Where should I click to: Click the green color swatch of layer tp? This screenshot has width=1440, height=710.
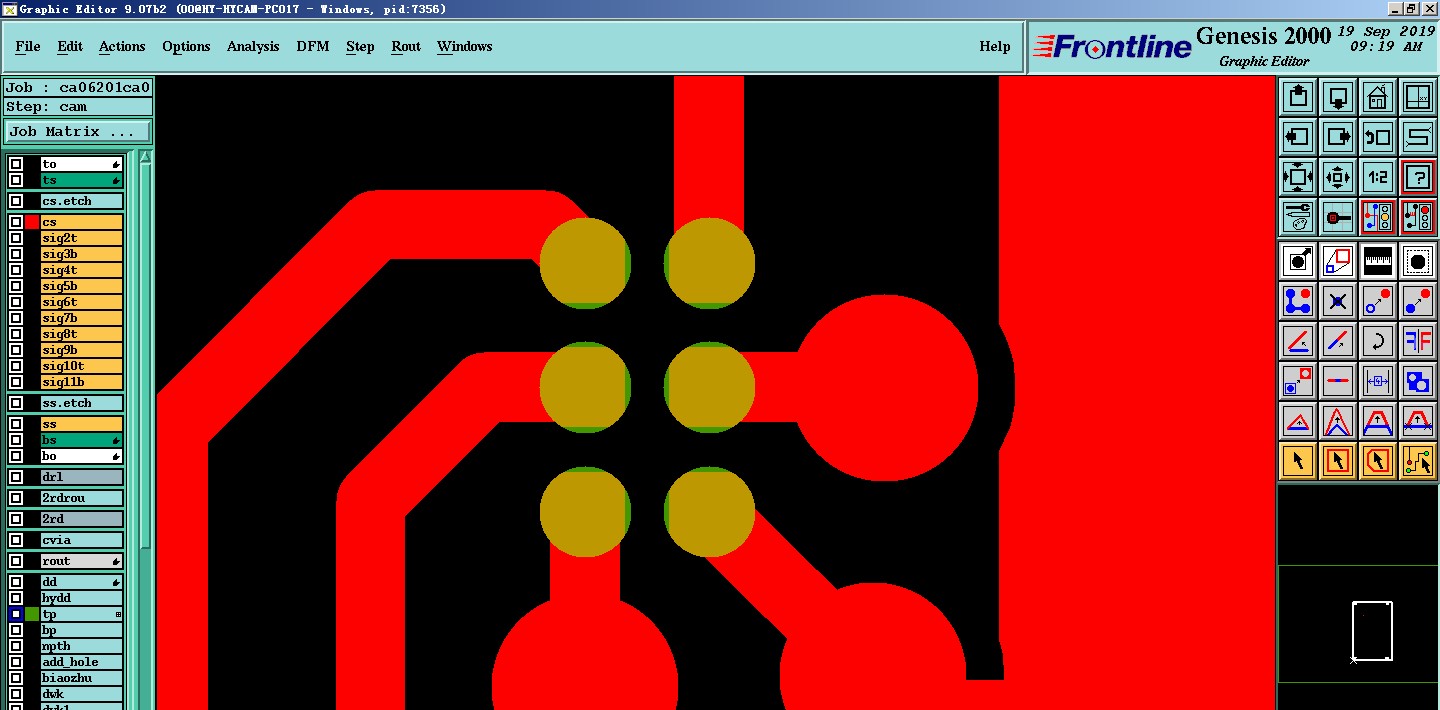pos(32,614)
